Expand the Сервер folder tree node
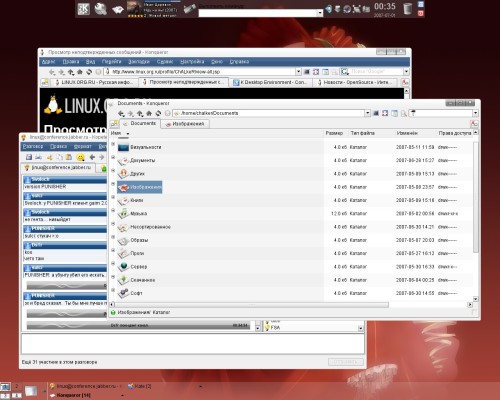 (113, 264)
